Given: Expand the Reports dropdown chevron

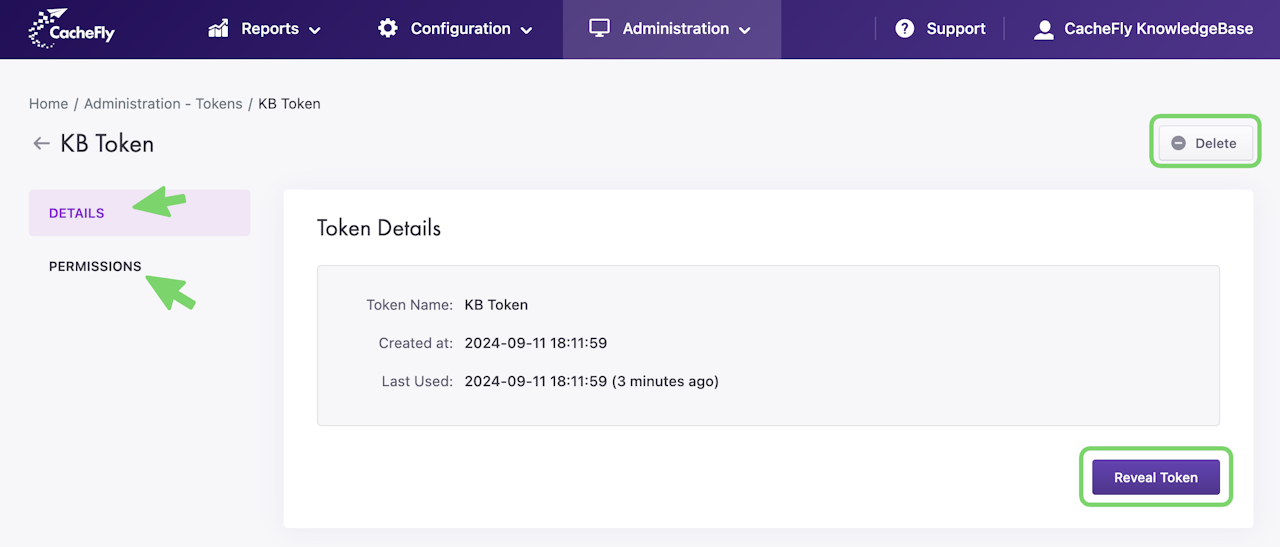Looking at the screenshot, I should (315, 30).
